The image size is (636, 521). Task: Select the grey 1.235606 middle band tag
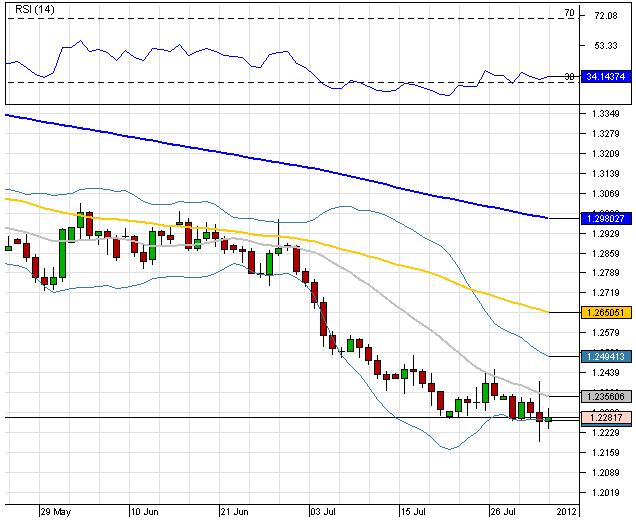[606, 396]
